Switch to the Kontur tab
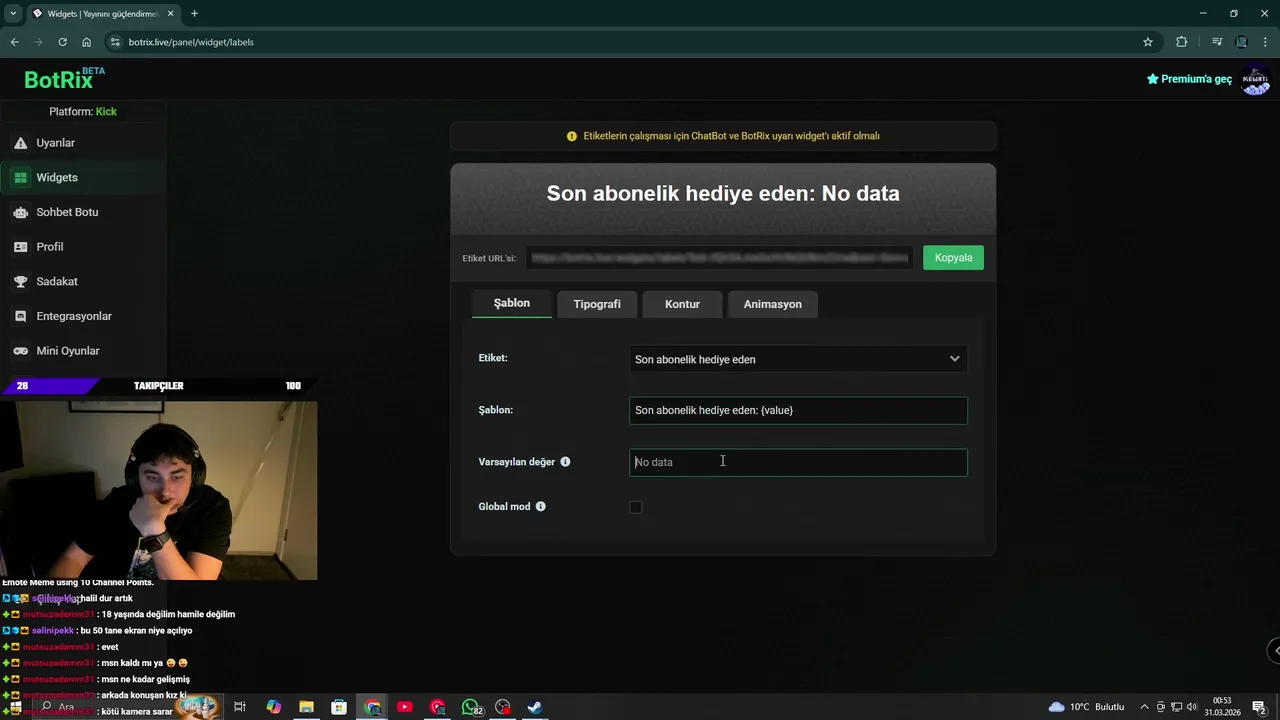The image size is (1280, 720). (682, 304)
